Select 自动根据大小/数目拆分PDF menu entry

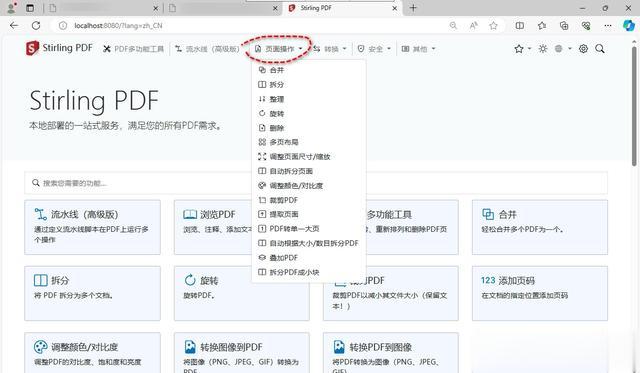click(x=308, y=243)
